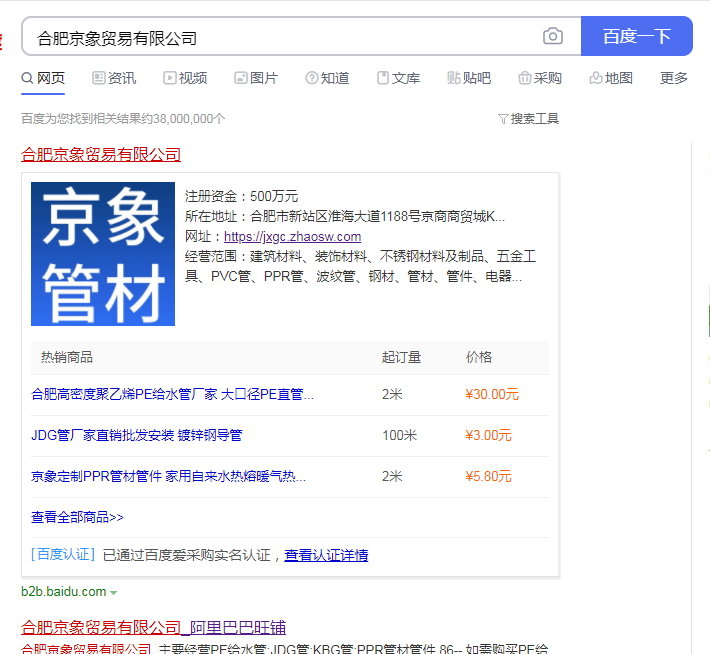Open JDG管厂家直销批发安装 product link
The image size is (710, 654).
137,435
